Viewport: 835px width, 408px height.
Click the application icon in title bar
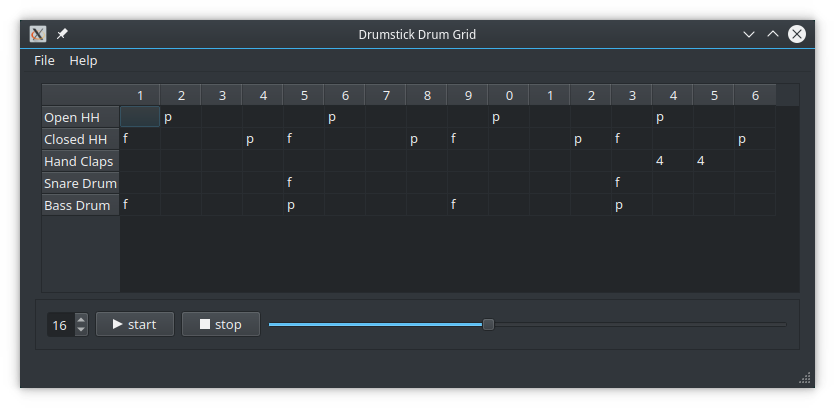(38, 34)
